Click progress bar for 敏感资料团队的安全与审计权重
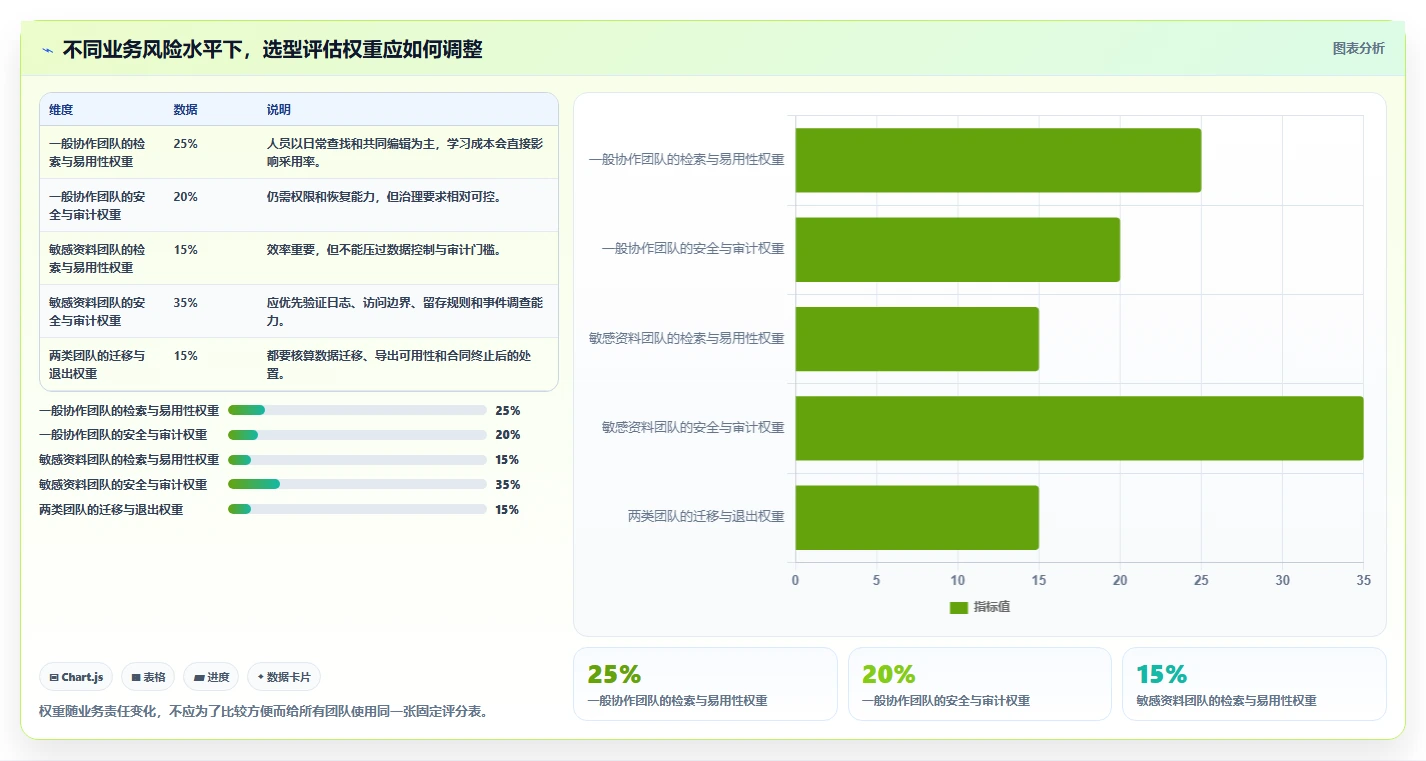Screen dimensions: 1426x761 (357, 484)
